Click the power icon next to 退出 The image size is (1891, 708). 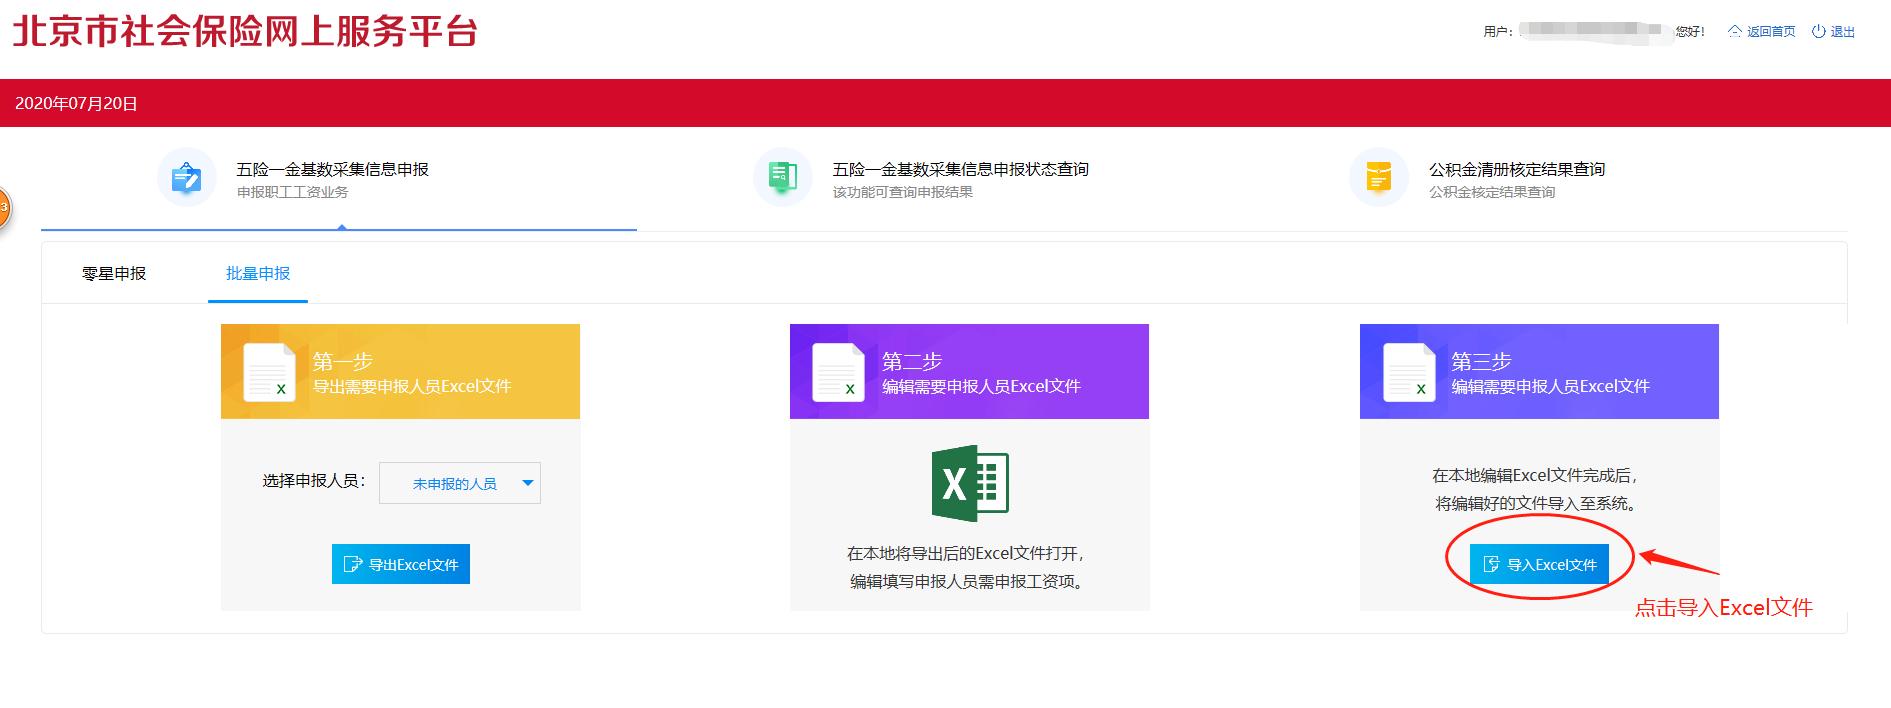click(1819, 32)
